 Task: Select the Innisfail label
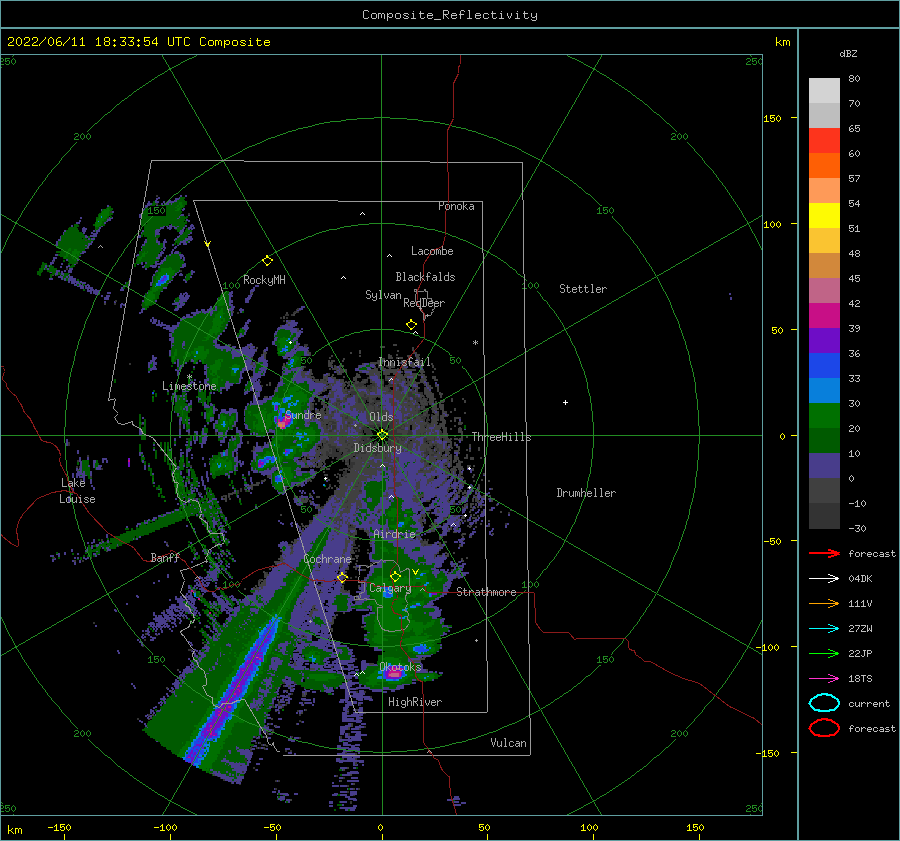(405, 362)
